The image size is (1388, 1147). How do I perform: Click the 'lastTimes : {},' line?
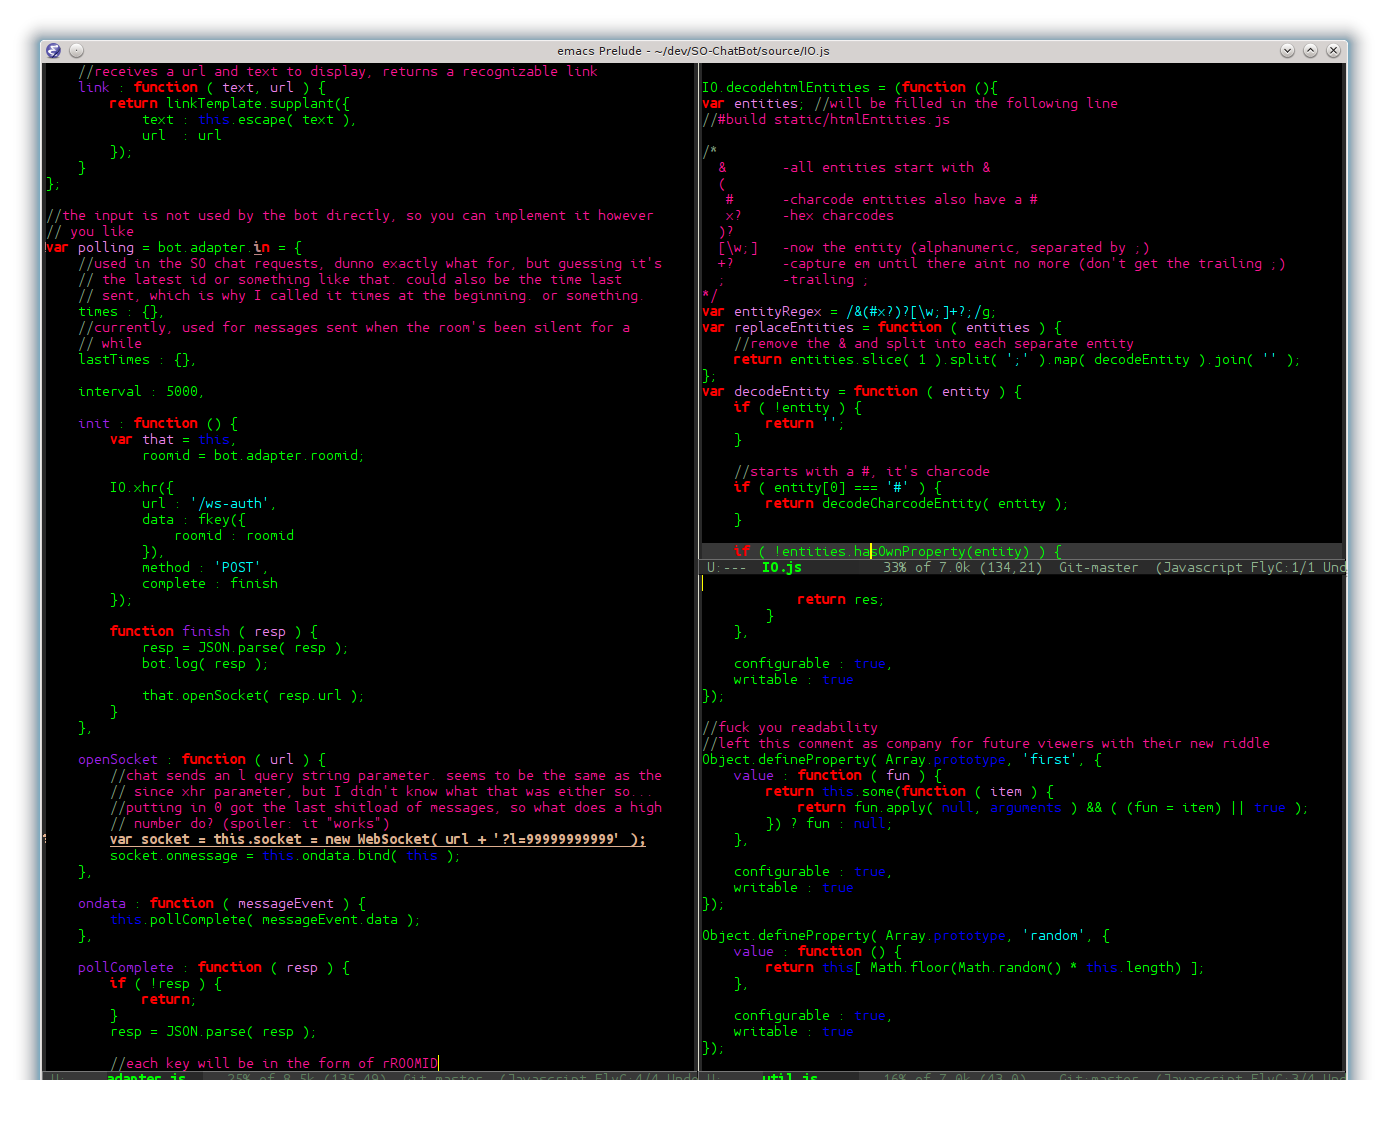click(137, 360)
